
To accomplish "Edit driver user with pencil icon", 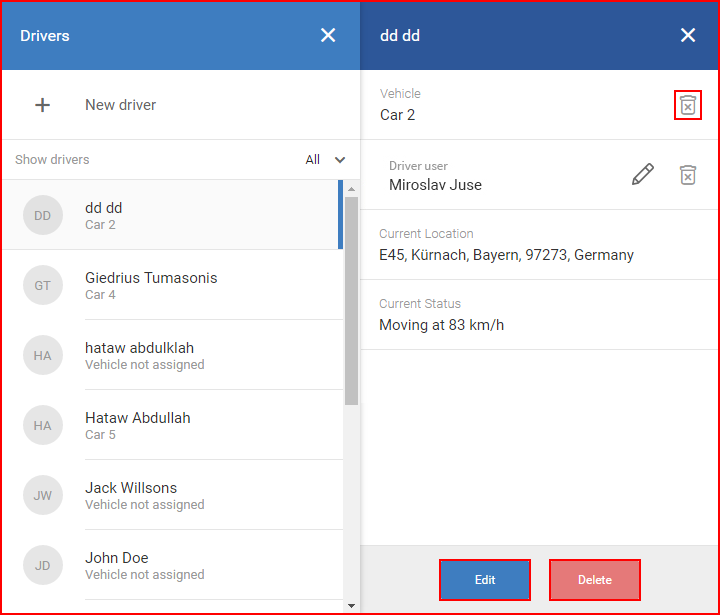I will (x=643, y=175).
